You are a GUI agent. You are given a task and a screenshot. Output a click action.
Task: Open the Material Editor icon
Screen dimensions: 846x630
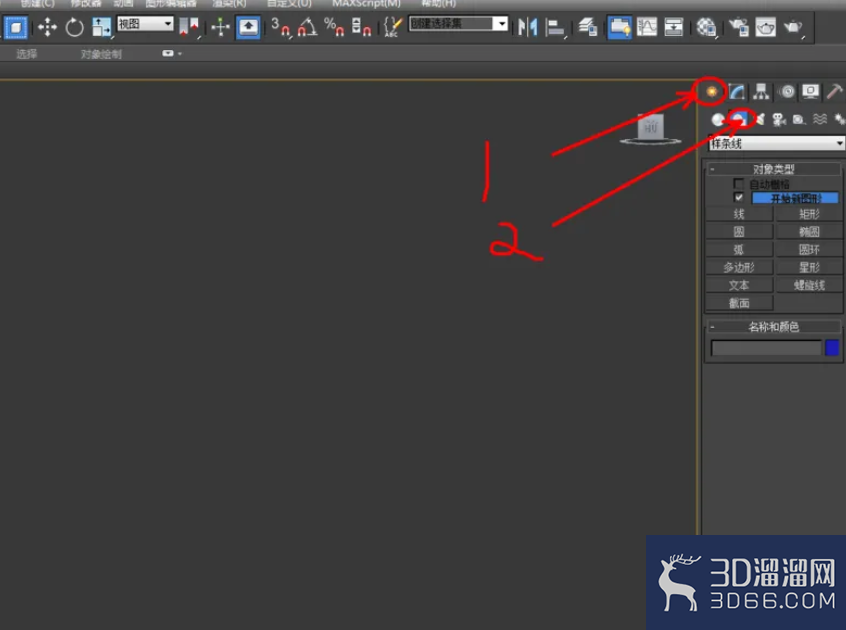click(x=706, y=27)
